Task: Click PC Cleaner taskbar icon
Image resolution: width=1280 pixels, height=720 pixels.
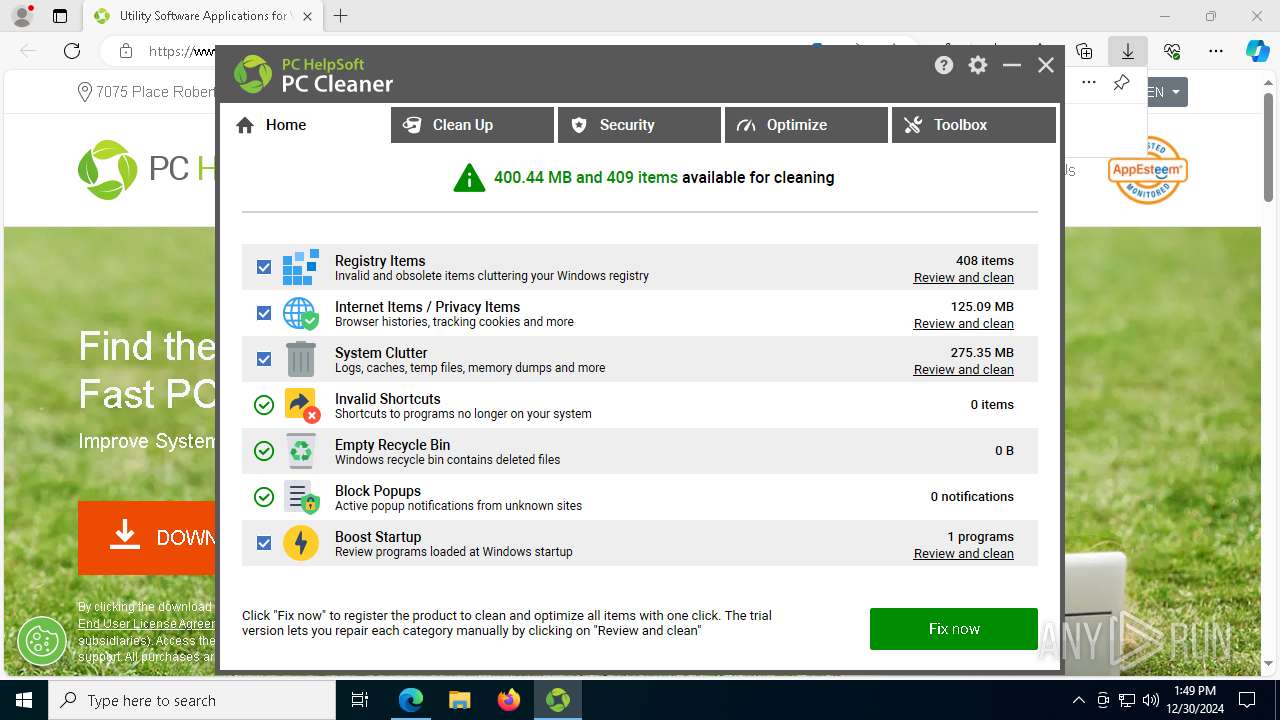Action: pyautogui.click(x=558, y=700)
